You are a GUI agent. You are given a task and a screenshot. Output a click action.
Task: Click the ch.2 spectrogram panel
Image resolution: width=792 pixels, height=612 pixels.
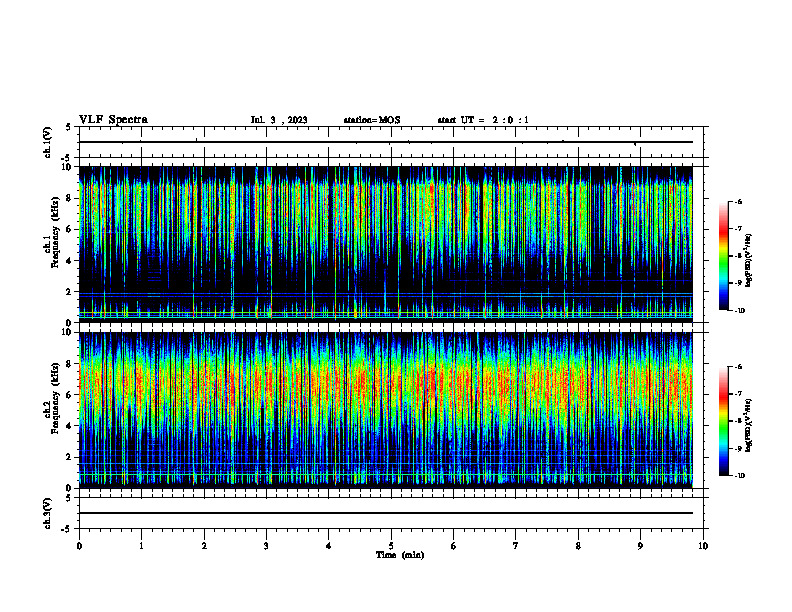click(385, 410)
